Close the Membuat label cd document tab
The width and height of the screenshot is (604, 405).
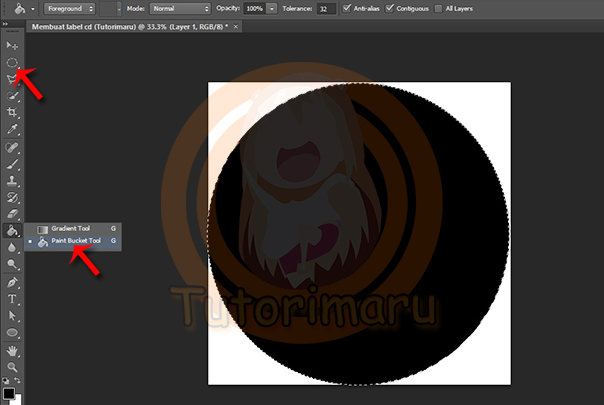pos(236,27)
